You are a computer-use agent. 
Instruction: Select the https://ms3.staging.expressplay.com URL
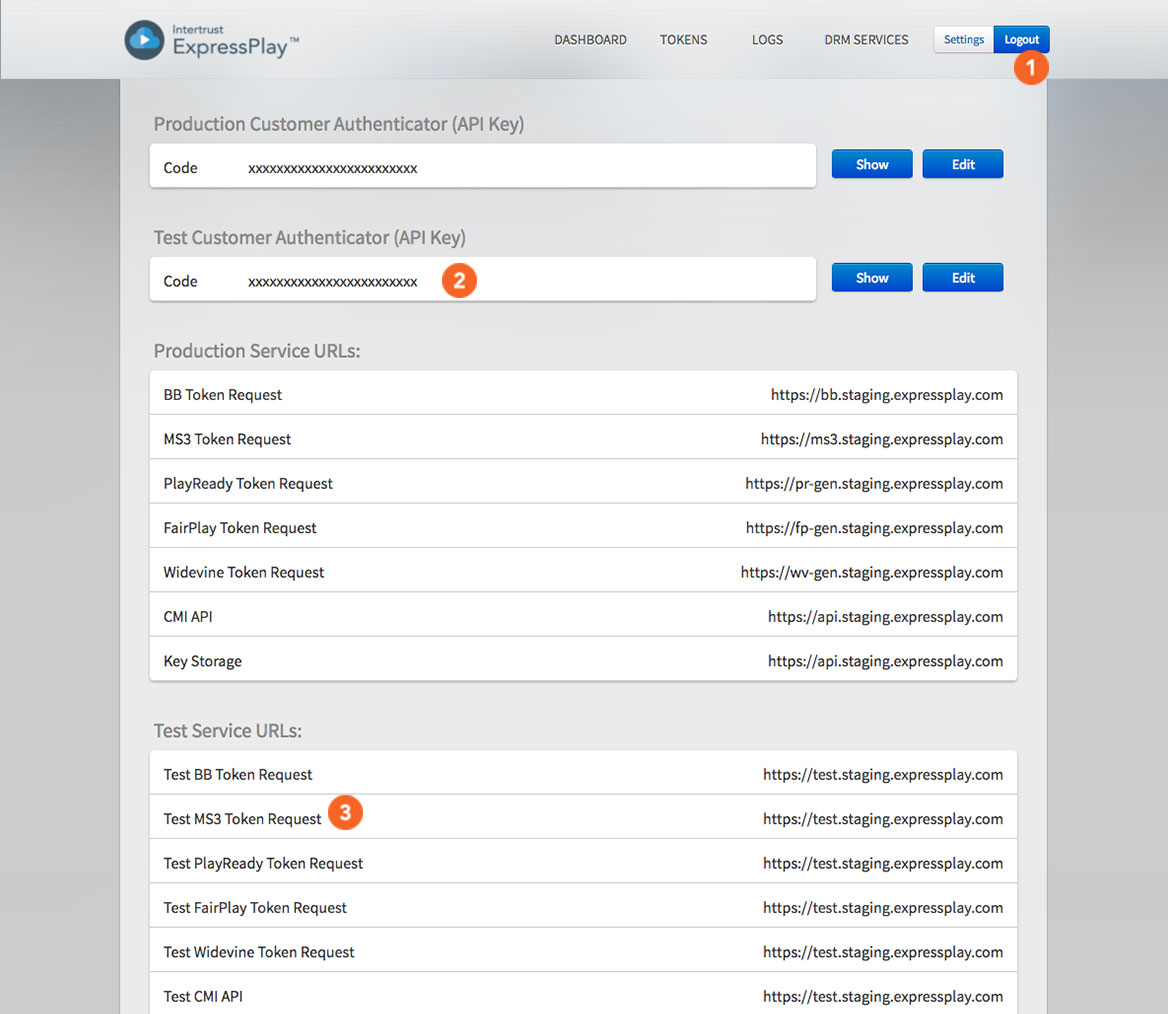(881, 440)
